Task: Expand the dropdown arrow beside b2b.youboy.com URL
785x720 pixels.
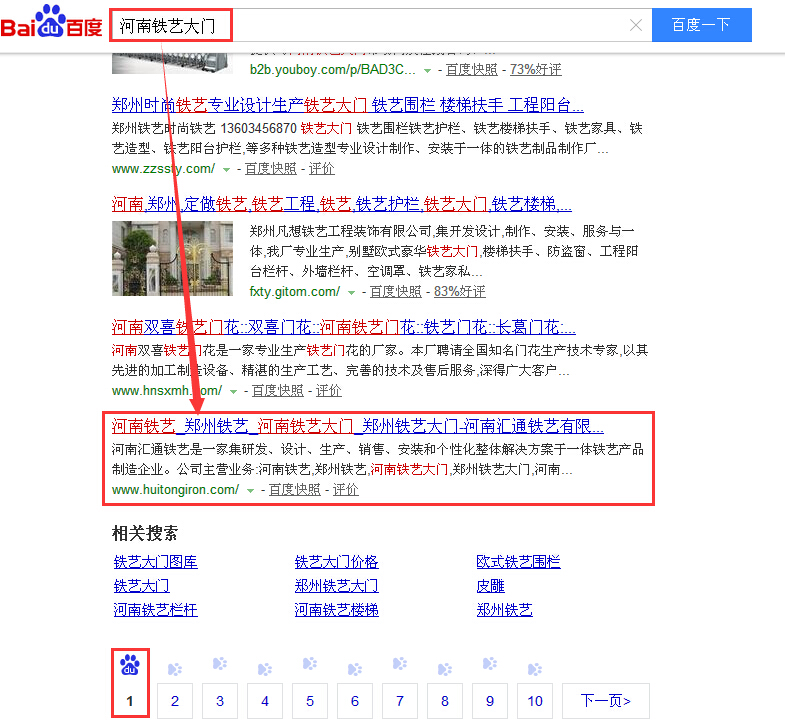Action: pos(428,71)
